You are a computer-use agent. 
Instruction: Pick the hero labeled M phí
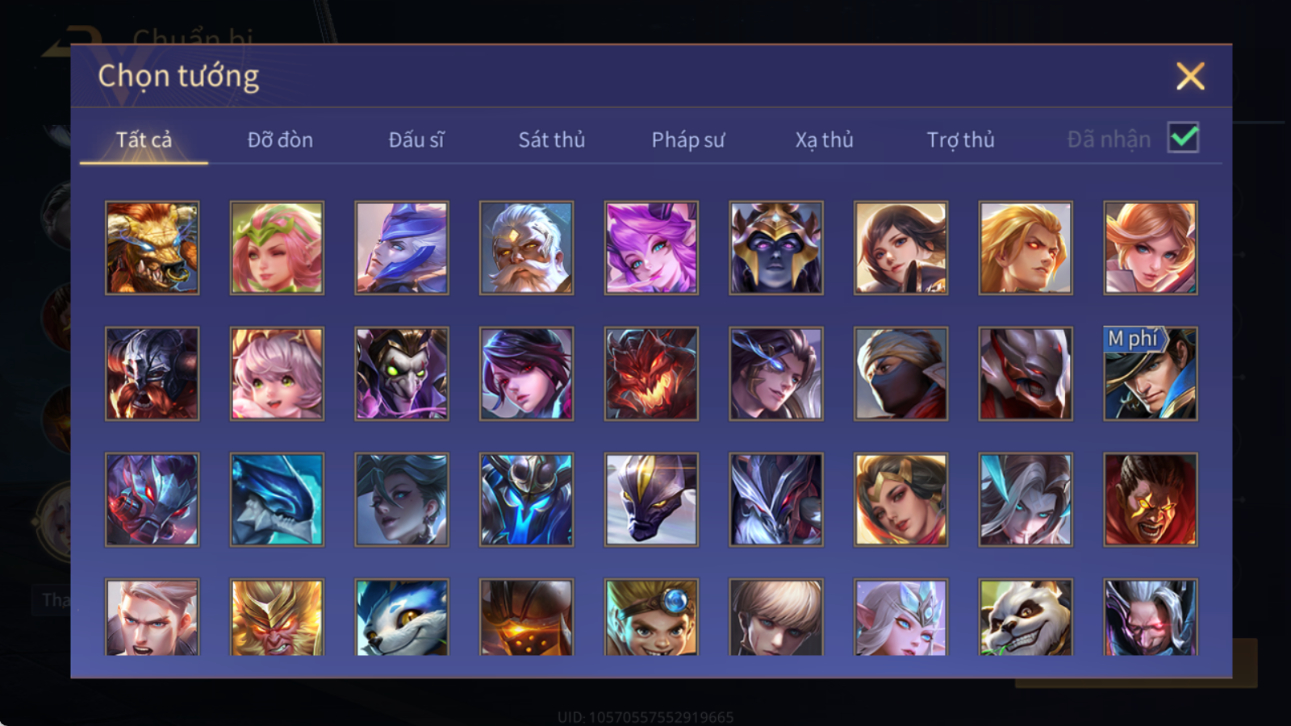click(1150, 374)
